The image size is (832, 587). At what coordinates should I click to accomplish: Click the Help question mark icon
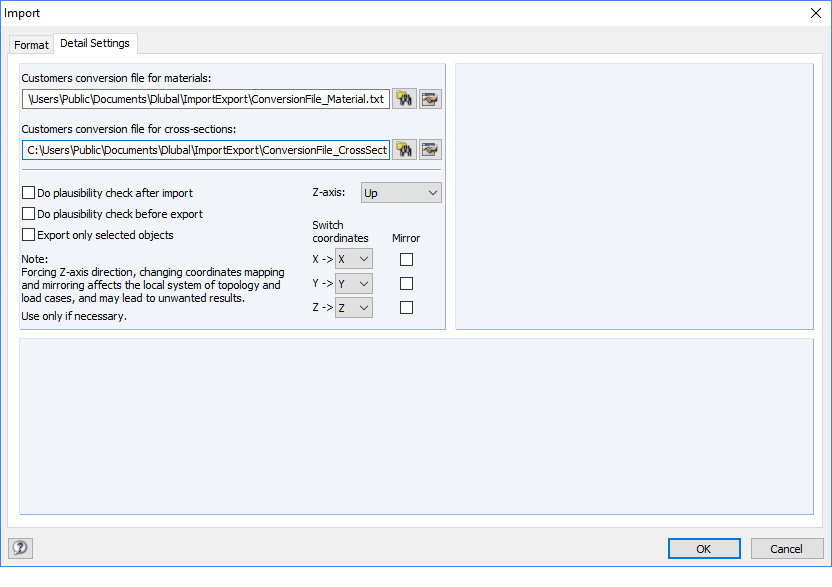point(20,548)
